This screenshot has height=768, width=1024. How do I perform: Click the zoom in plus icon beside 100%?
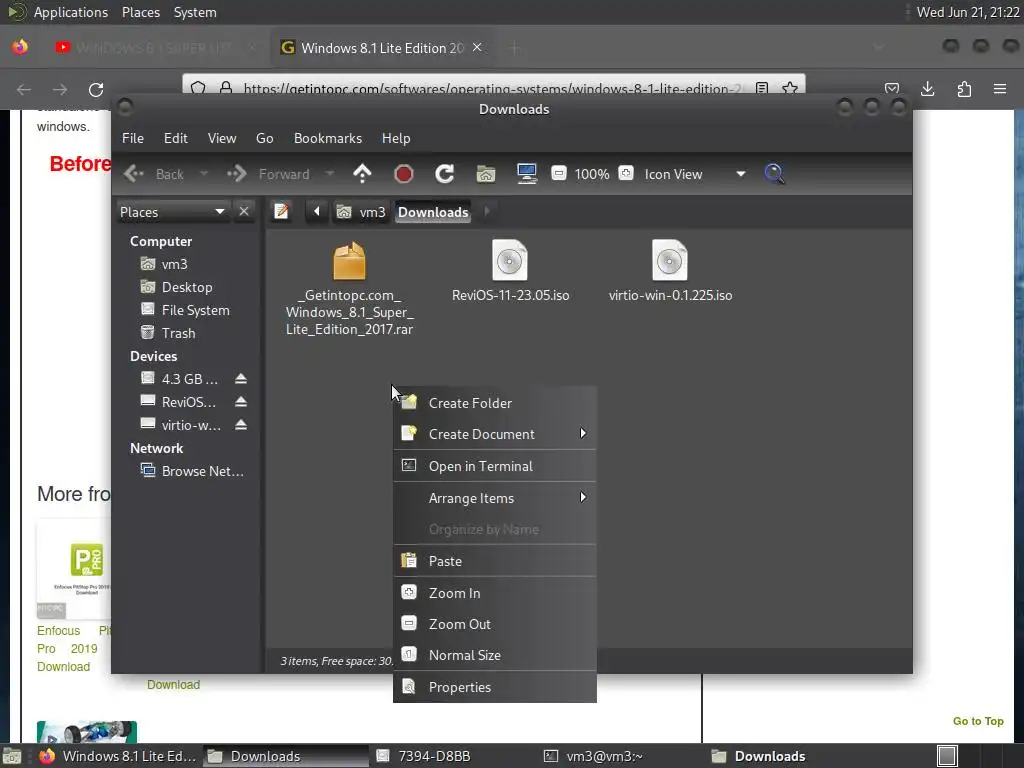(x=626, y=174)
